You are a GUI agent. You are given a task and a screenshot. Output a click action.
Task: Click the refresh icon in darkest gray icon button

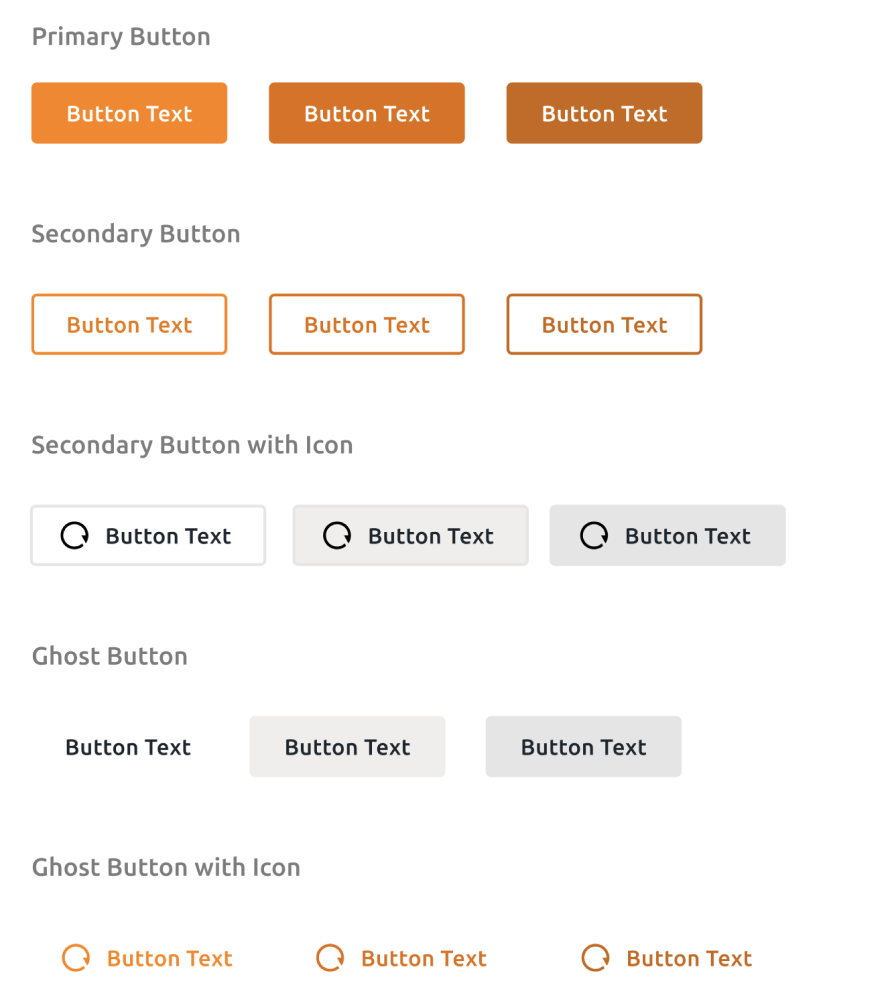(x=594, y=536)
